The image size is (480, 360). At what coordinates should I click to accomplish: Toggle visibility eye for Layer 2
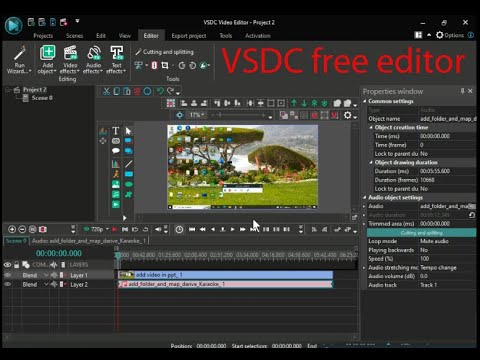point(7,284)
